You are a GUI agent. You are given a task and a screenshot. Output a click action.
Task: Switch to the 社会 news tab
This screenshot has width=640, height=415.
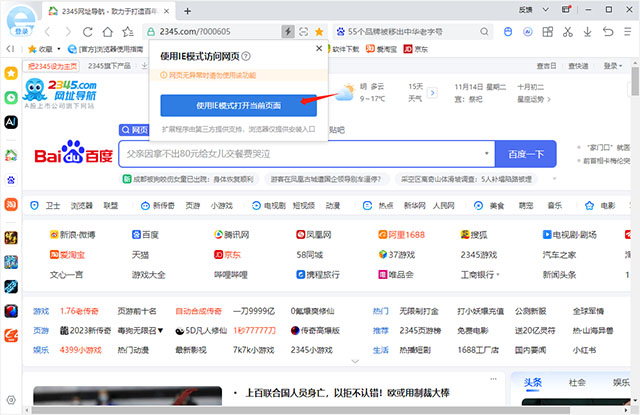(575, 382)
